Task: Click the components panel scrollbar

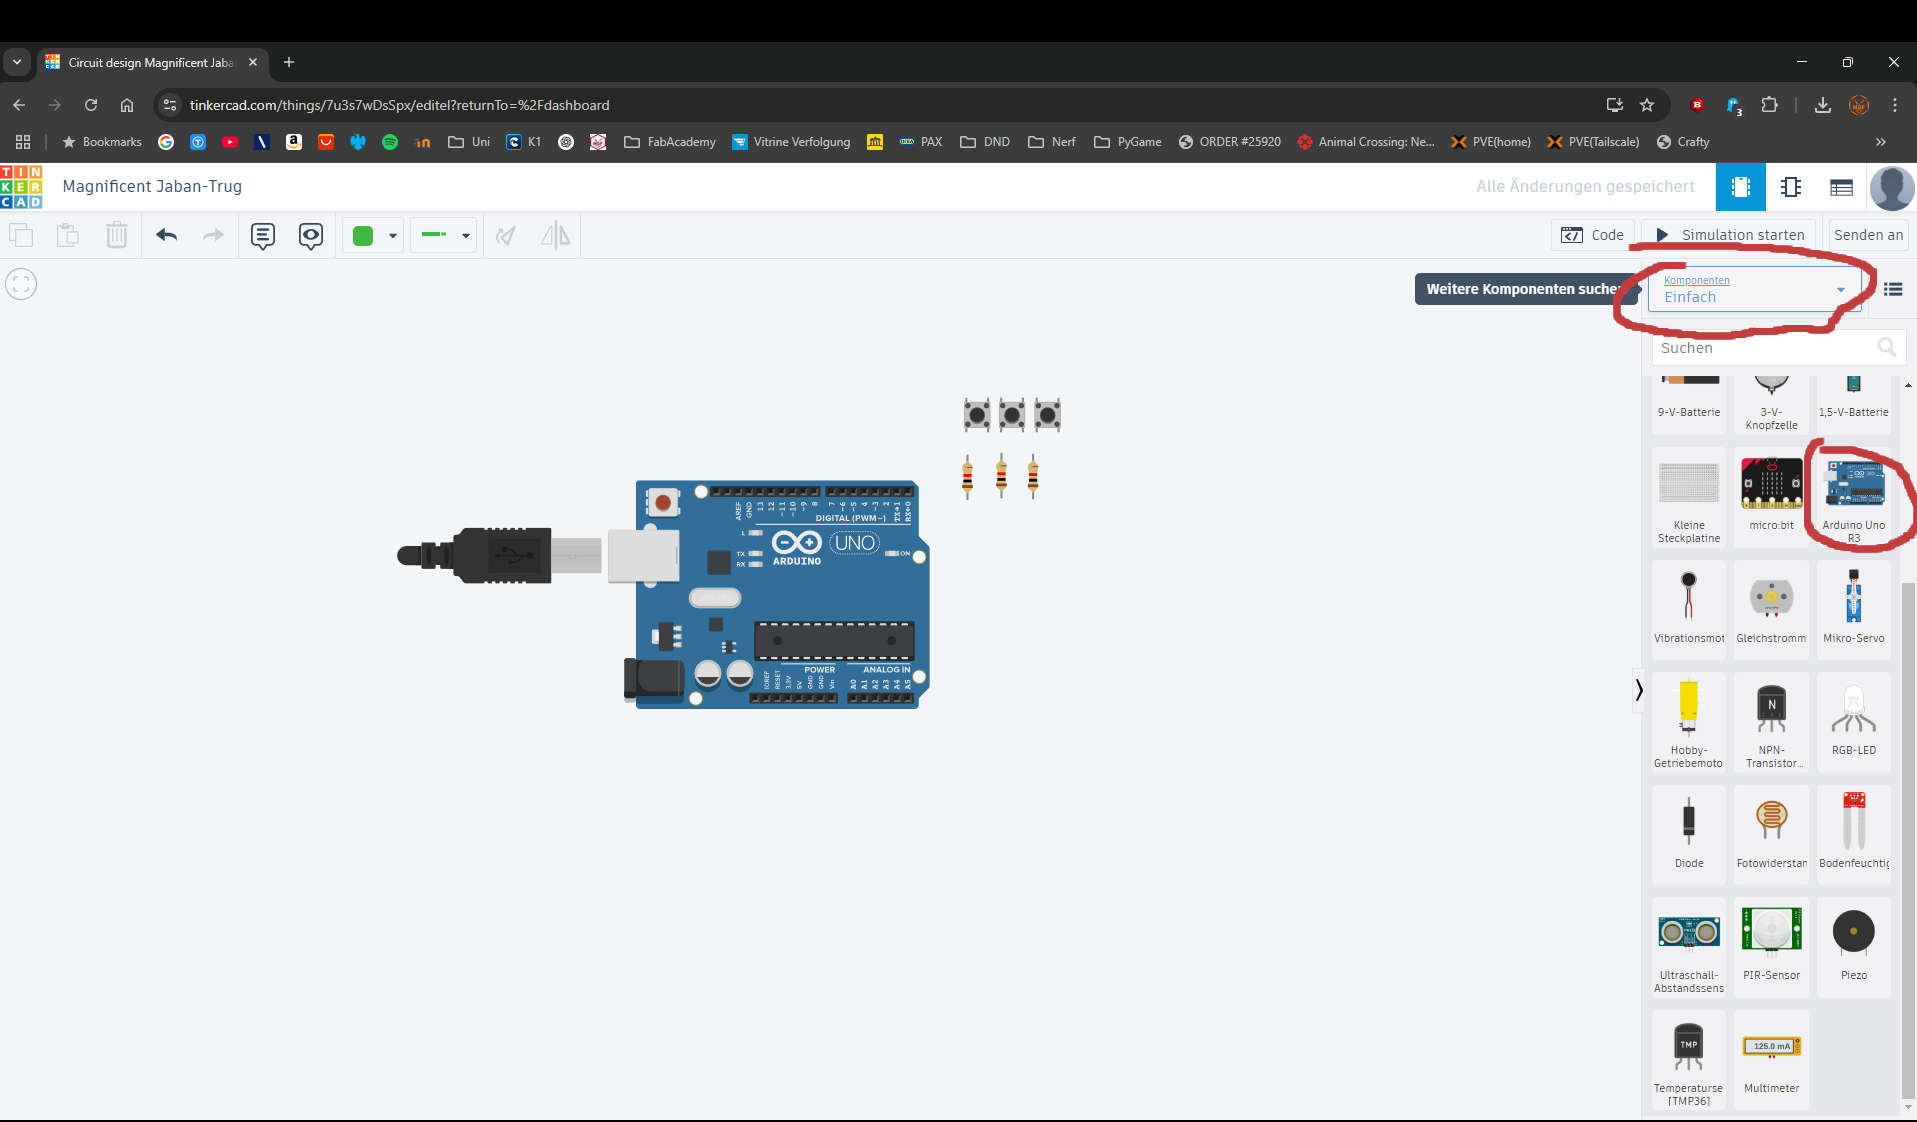Action: pos(1908,840)
